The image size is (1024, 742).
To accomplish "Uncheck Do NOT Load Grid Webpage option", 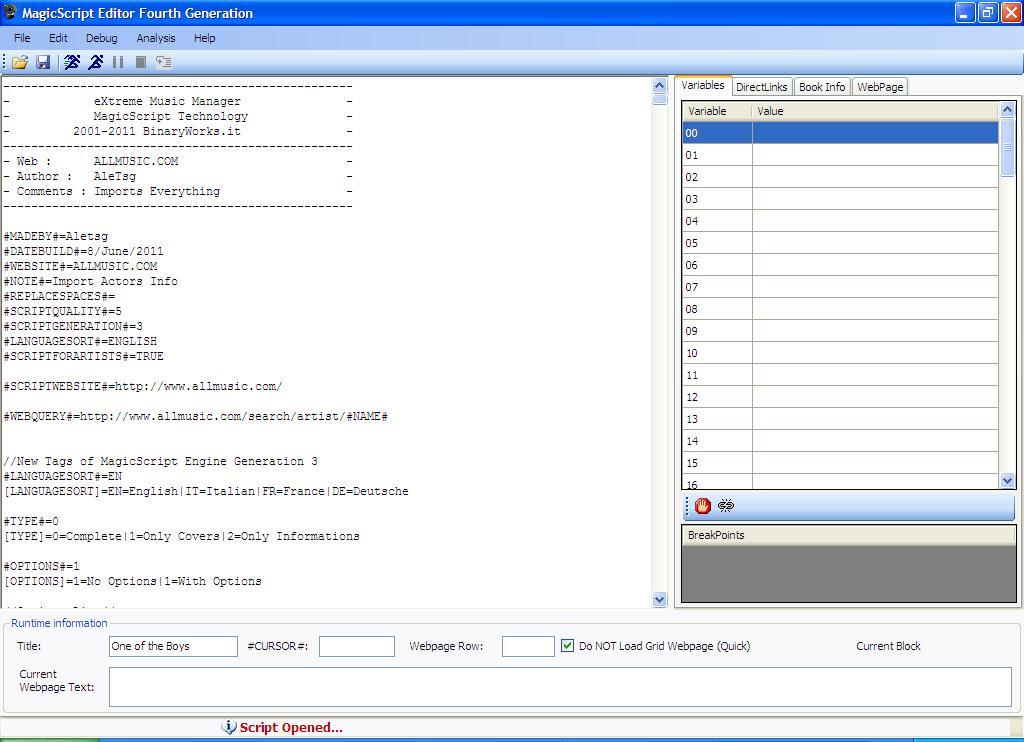I will (x=566, y=646).
